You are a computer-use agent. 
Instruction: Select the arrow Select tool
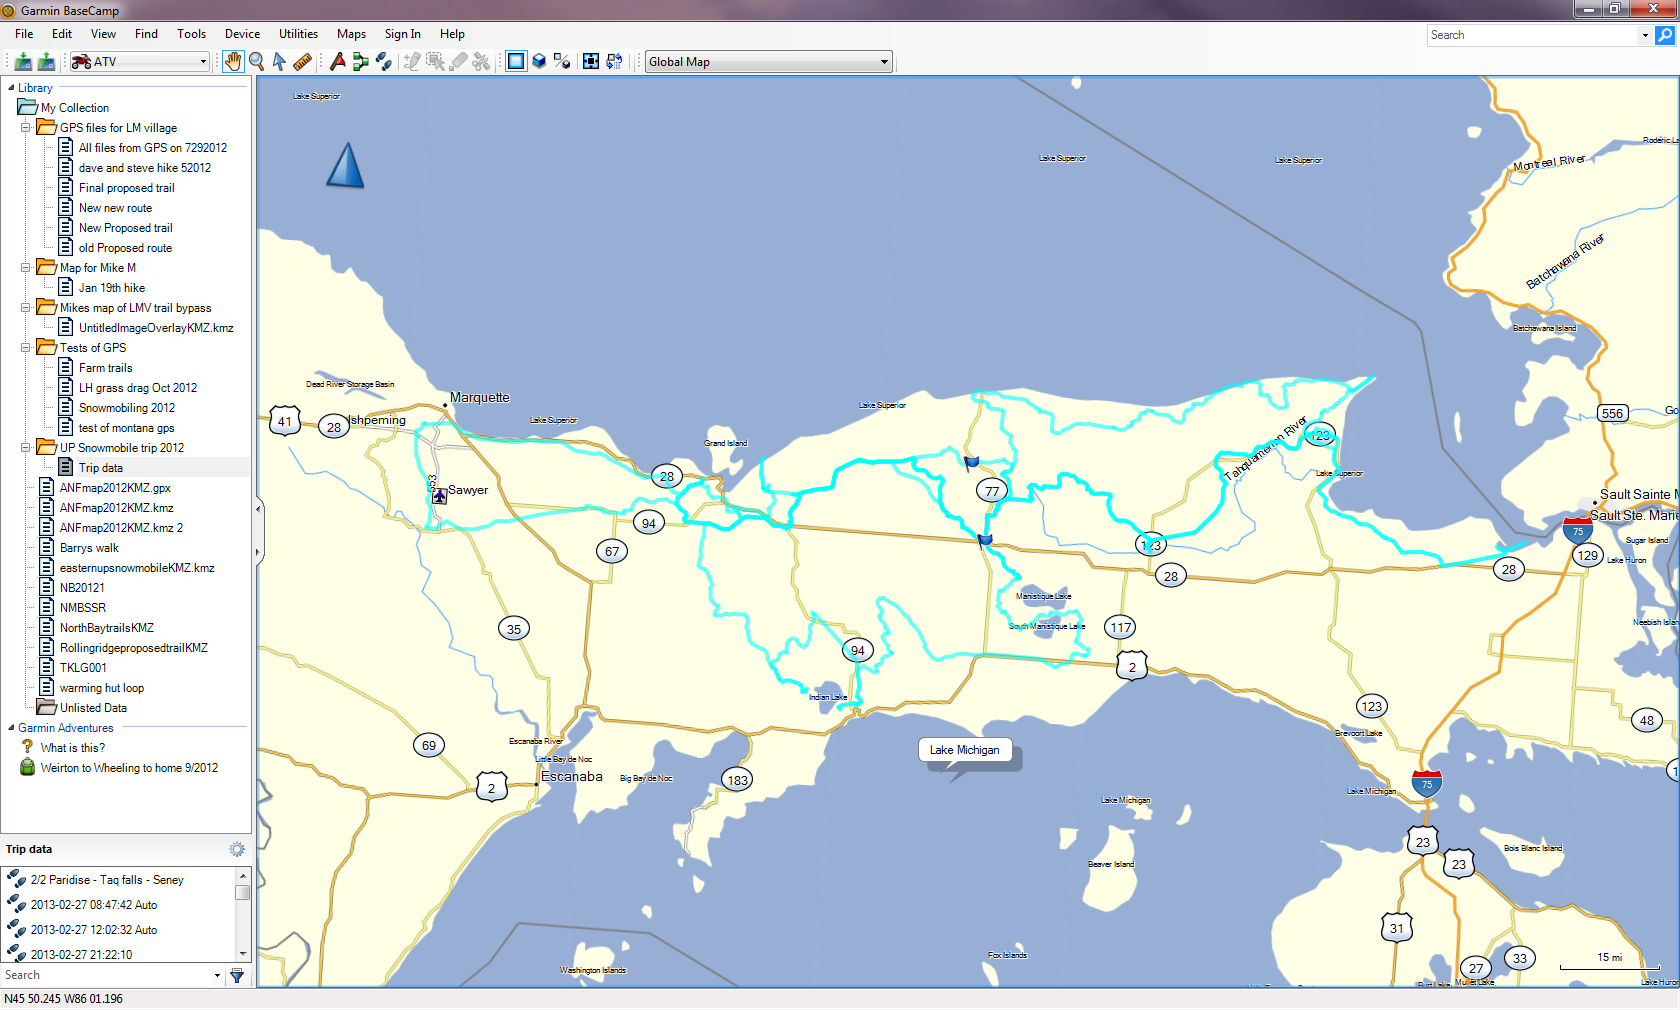[x=280, y=62]
